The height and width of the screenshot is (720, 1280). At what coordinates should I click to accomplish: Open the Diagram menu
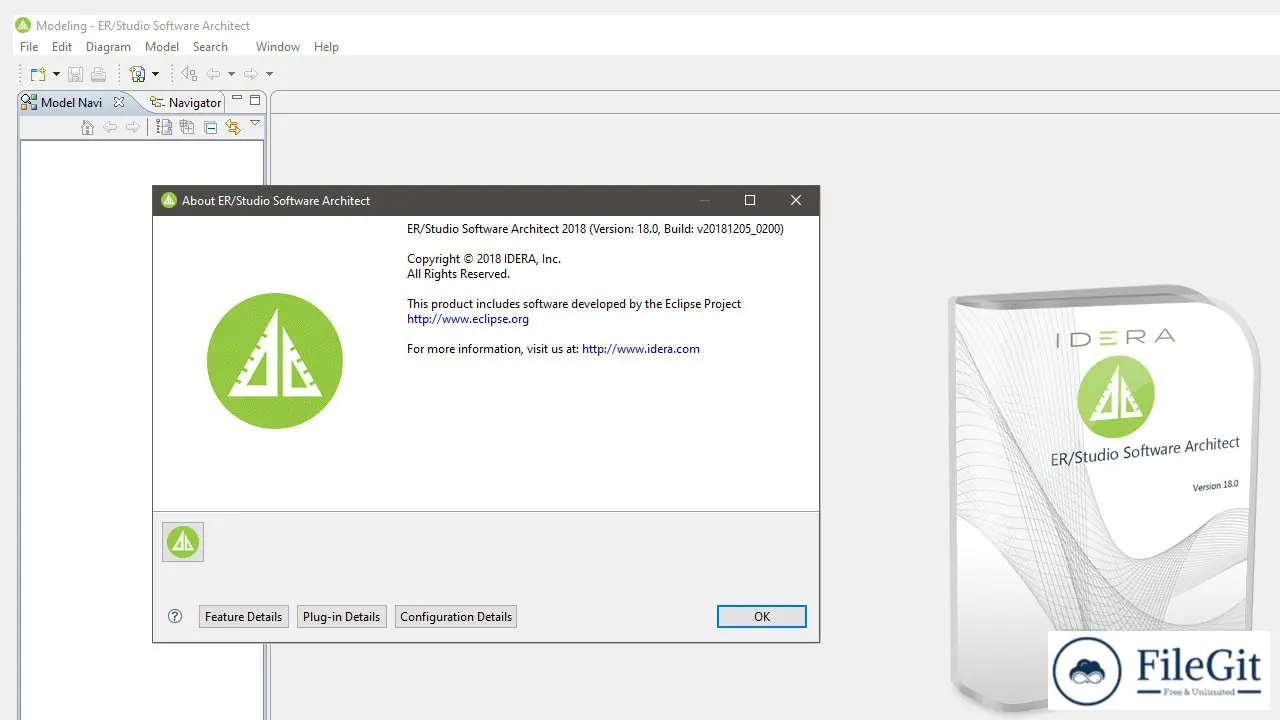108,47
